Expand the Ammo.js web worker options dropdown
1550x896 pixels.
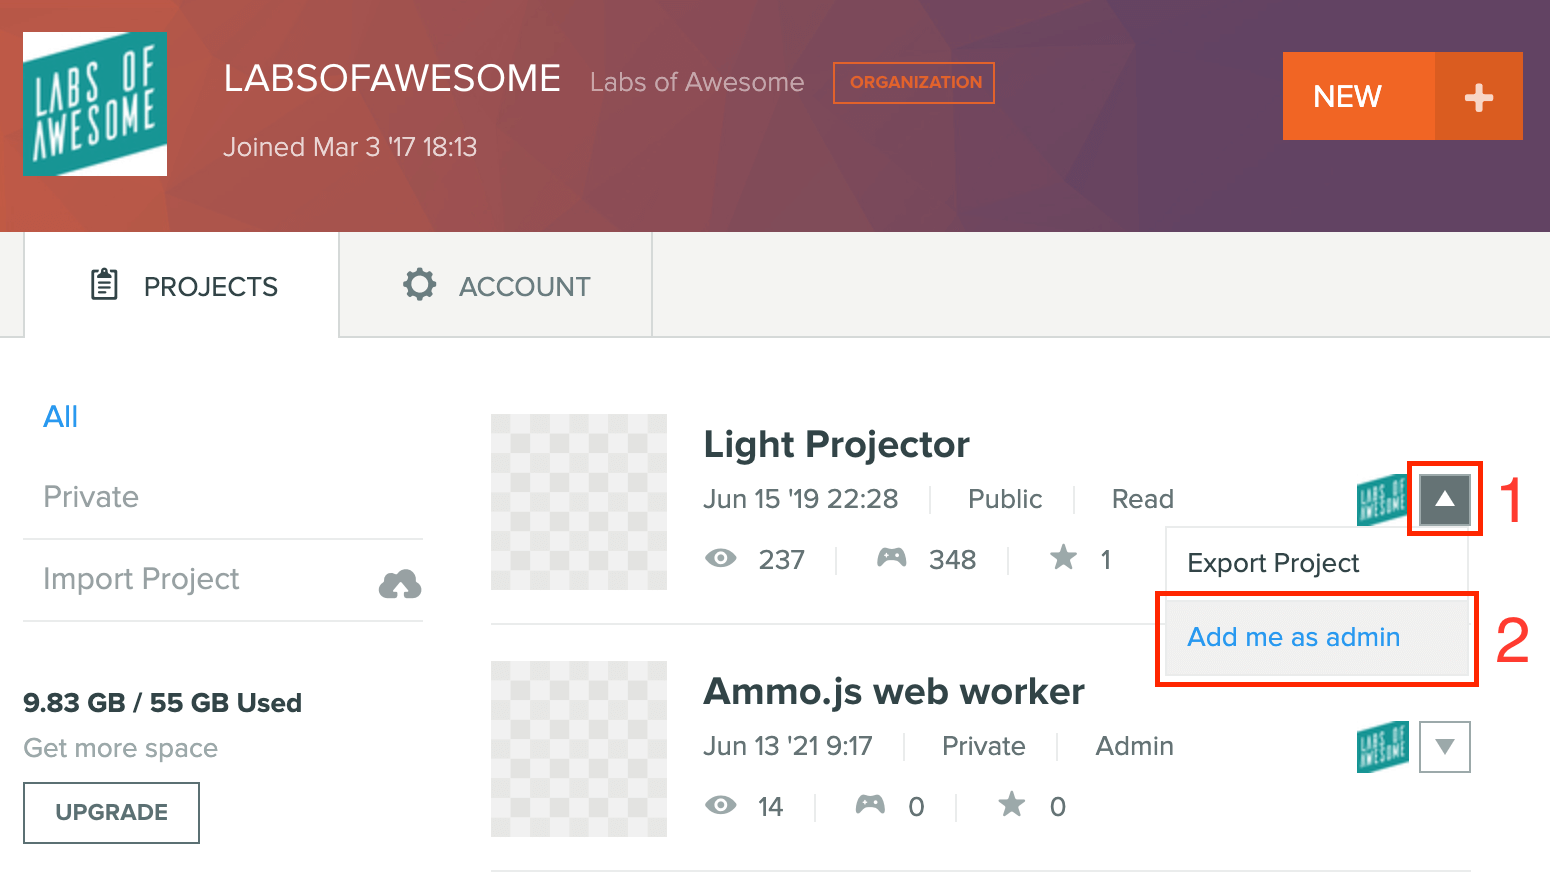coord(1445,747)
